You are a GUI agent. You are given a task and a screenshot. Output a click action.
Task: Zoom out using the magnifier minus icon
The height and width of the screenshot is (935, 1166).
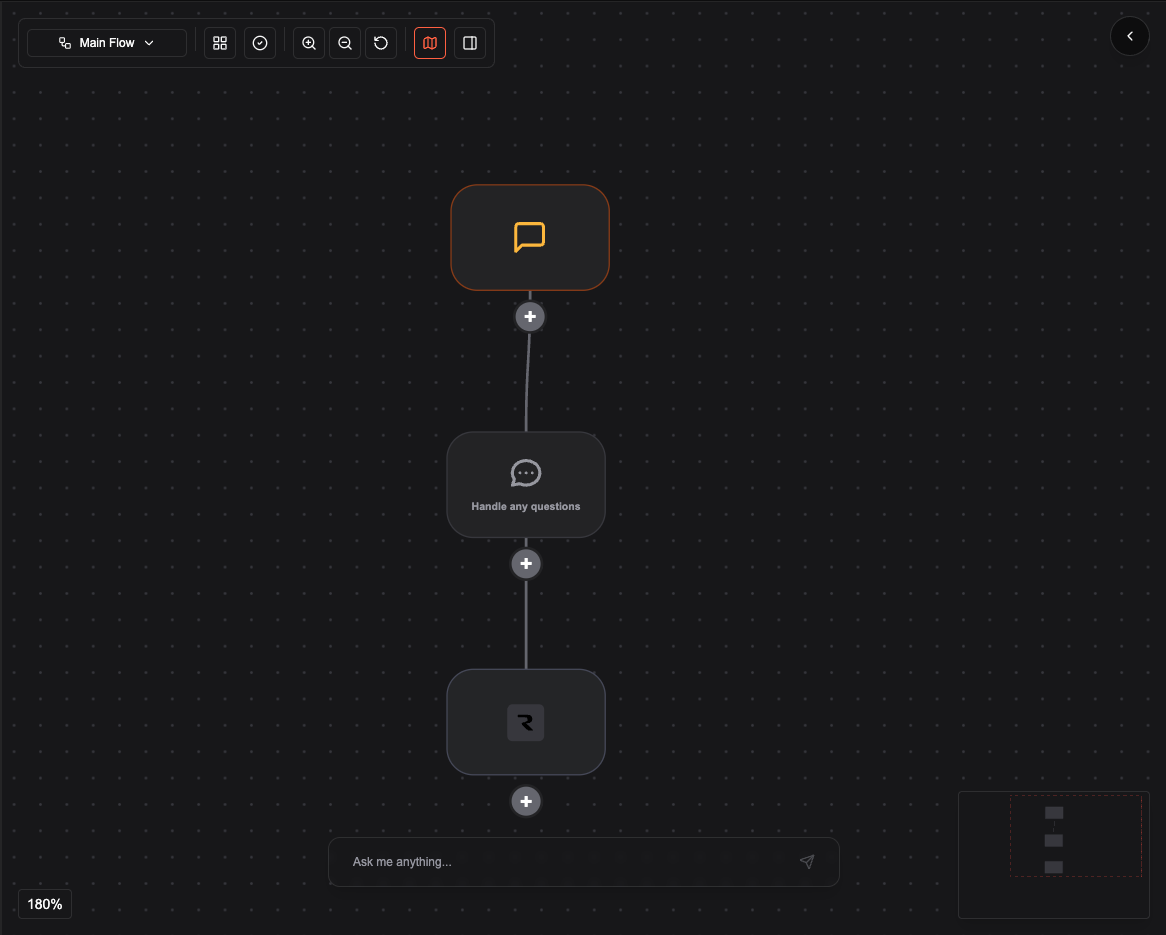[344, 43]
